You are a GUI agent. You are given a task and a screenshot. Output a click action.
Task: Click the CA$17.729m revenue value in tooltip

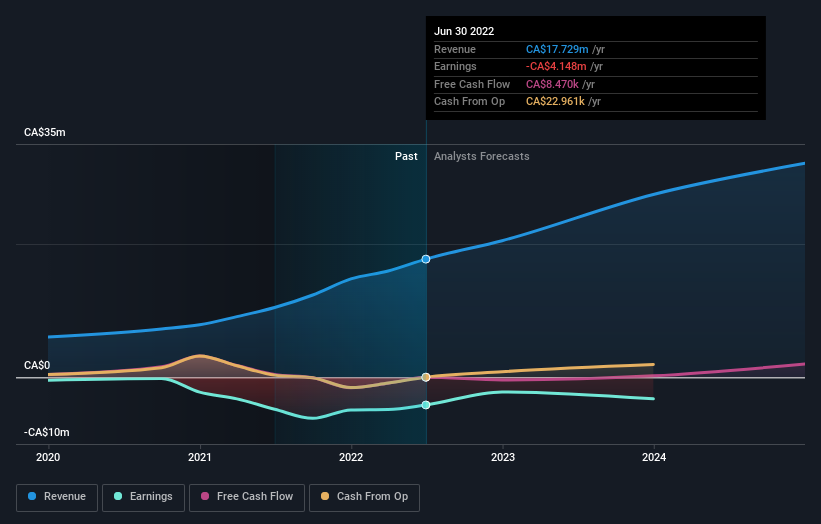tap(557, 49)
